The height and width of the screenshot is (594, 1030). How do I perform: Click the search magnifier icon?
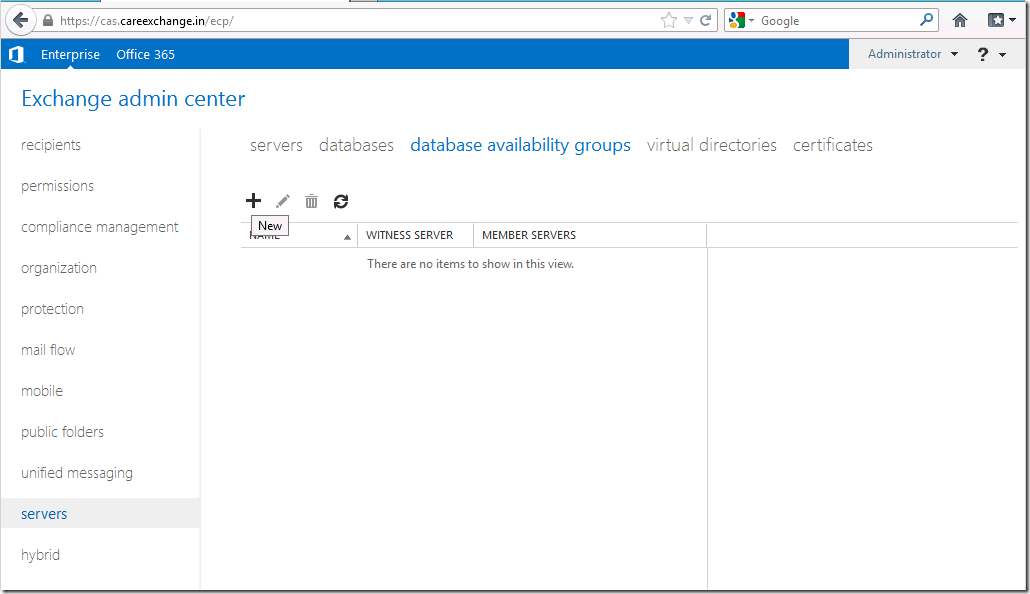[x=926, y=20]
